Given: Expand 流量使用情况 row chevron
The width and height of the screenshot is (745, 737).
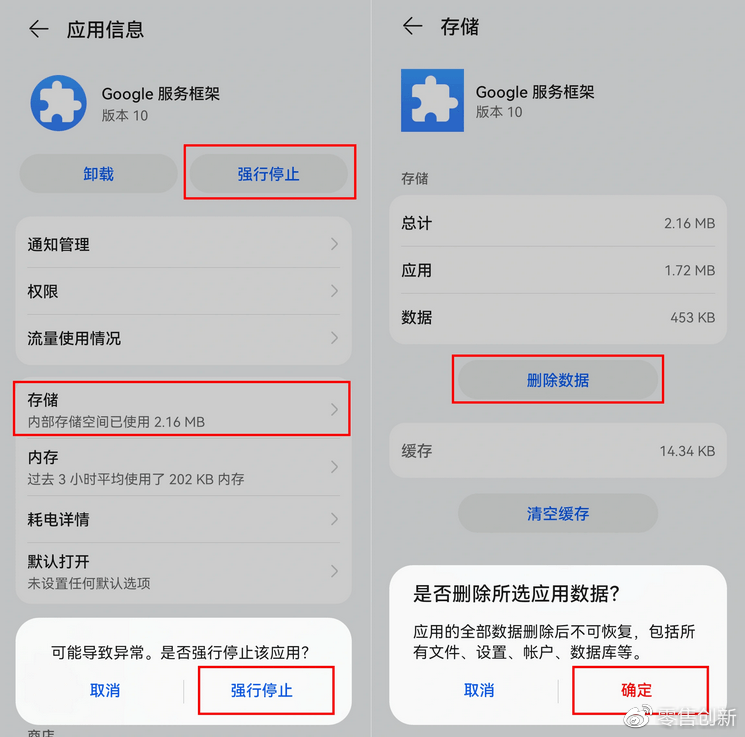Looking at the screenshot, I should [x=334, y=338].
